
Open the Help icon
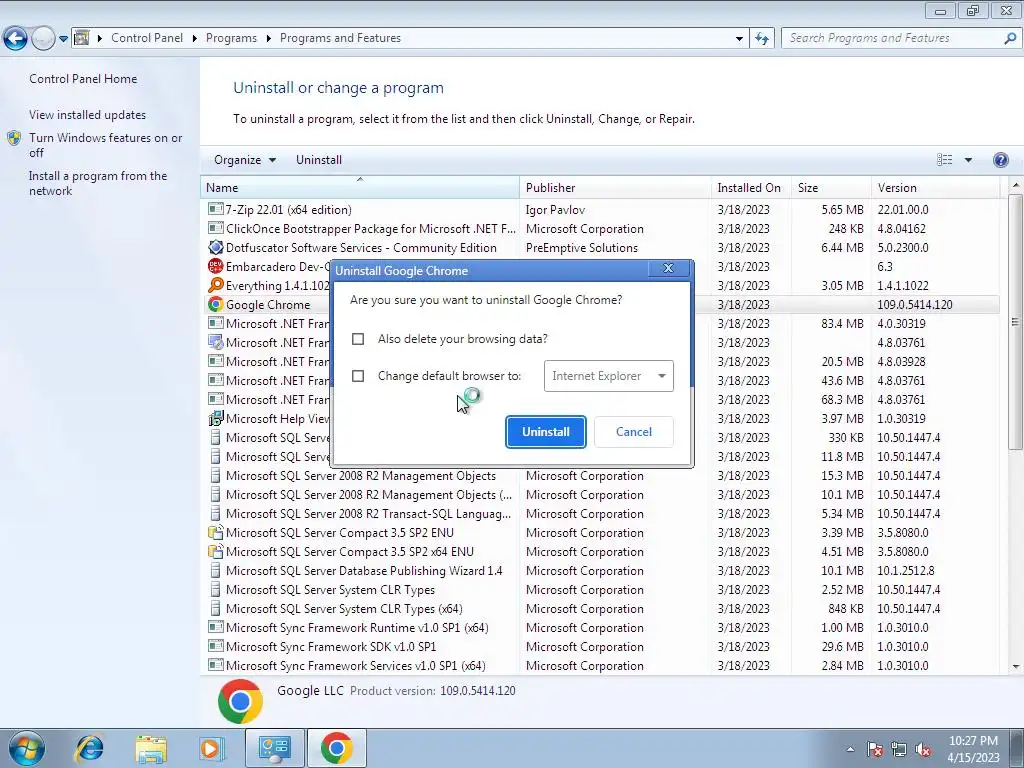1000,160
